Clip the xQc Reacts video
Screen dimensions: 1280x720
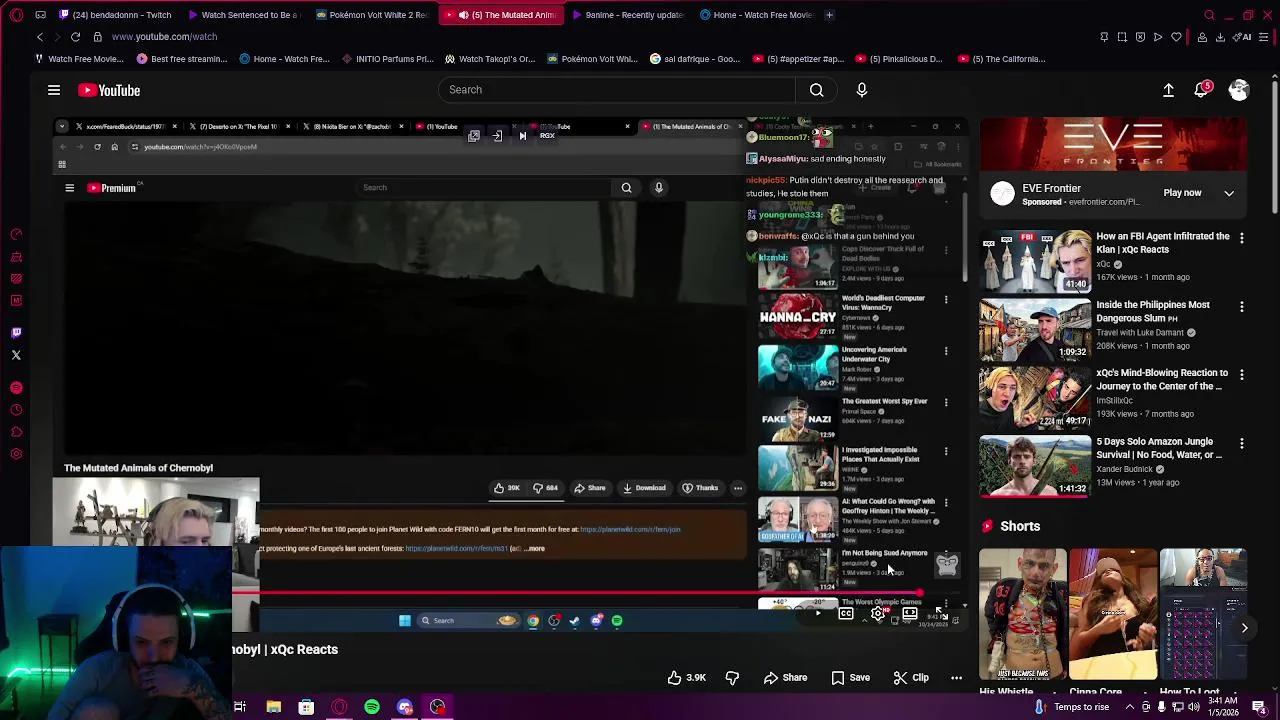[911, 678]
